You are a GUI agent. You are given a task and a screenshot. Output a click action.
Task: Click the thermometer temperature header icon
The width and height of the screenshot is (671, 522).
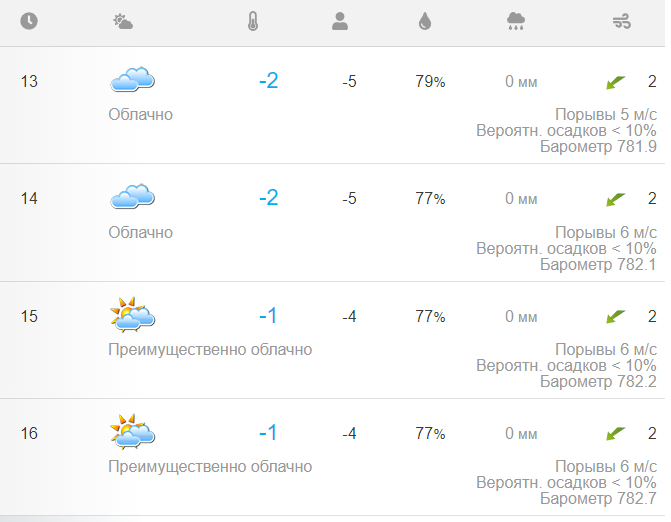click(253, 21)
